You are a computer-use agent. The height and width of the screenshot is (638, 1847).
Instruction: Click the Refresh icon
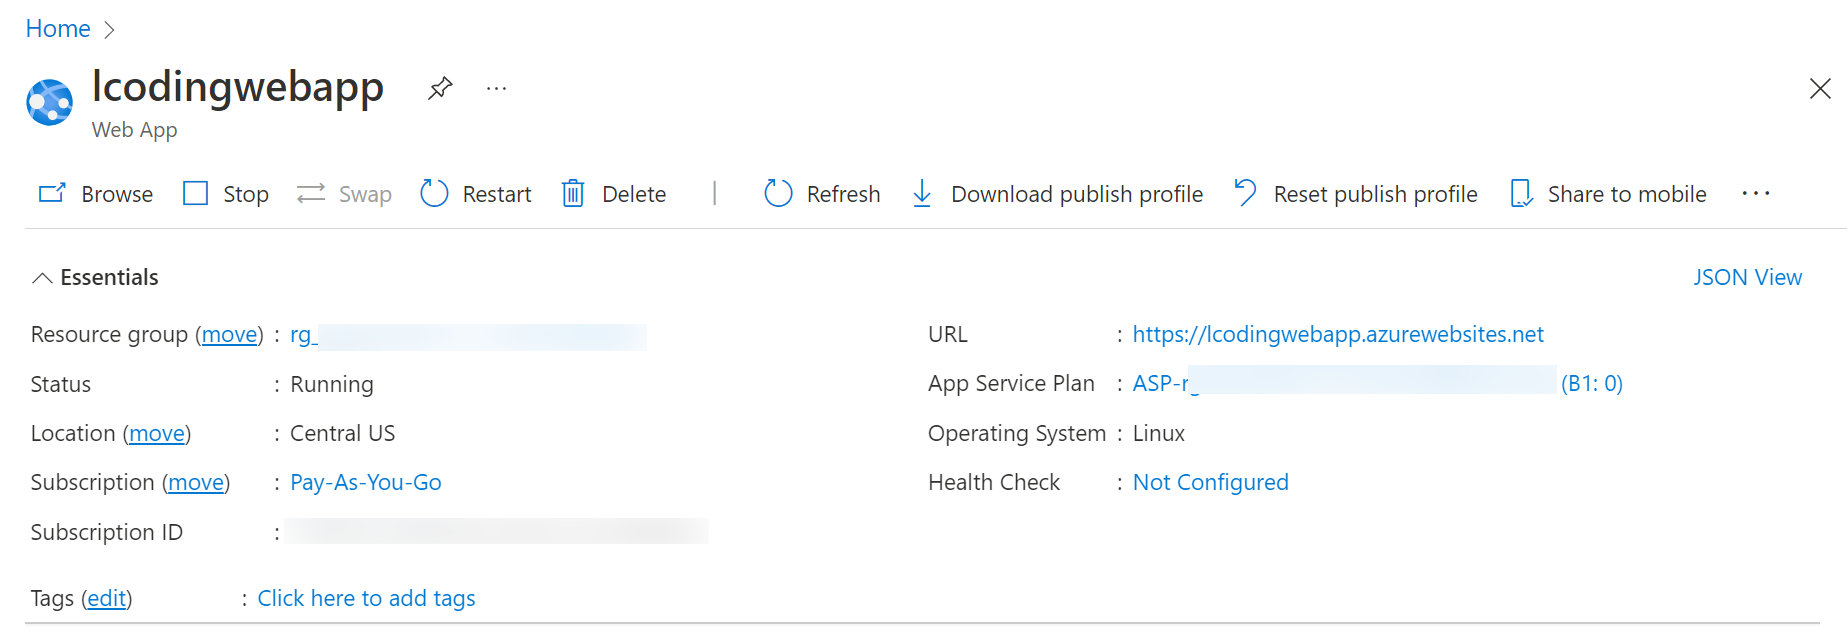(778, 193)
